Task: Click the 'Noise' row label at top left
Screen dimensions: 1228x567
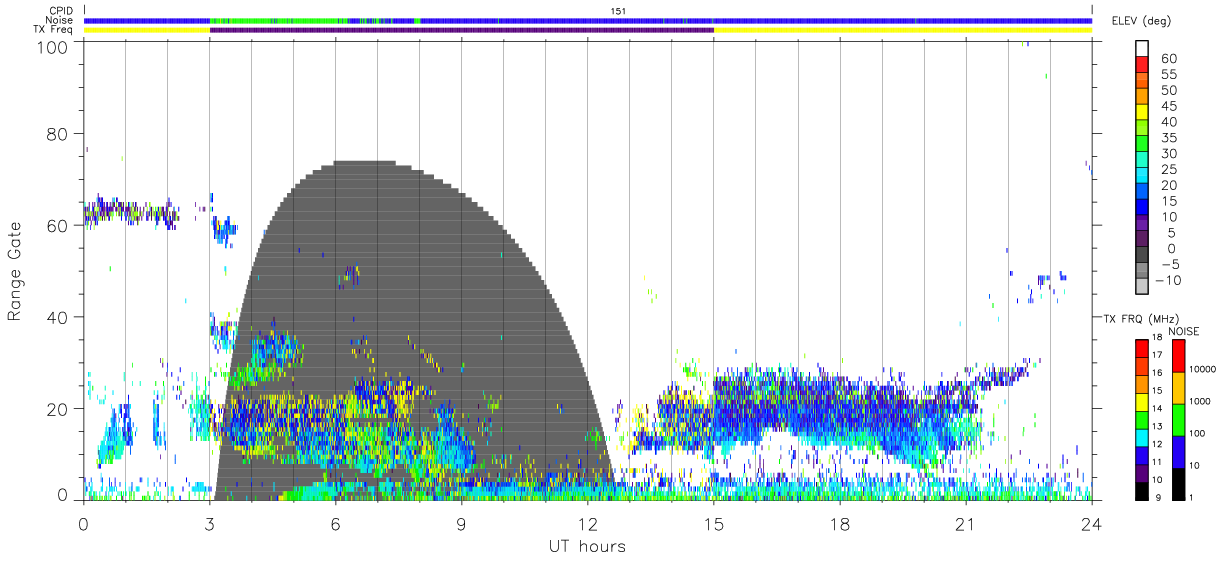Action: (60, 20)
